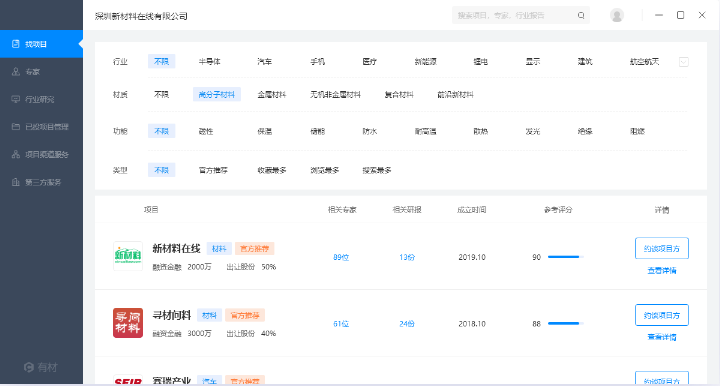720x386 pixels.
Task: Click the 成立时间 column header
Action: tap(472, 210)
